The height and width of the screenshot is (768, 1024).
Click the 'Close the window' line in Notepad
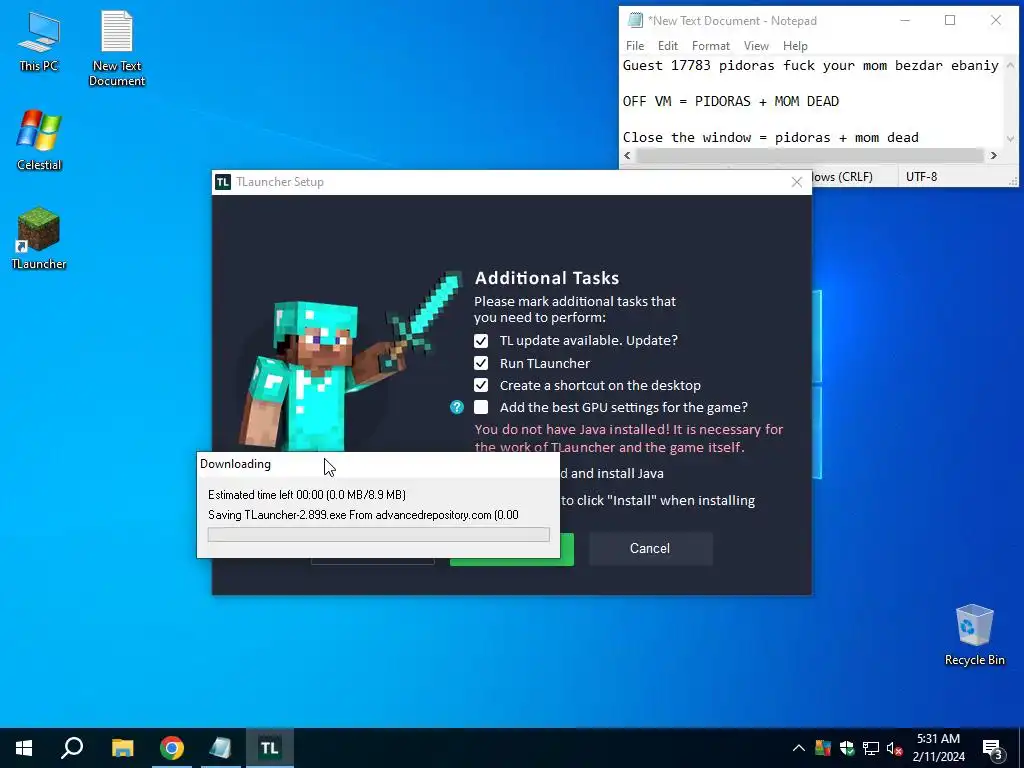771,137
